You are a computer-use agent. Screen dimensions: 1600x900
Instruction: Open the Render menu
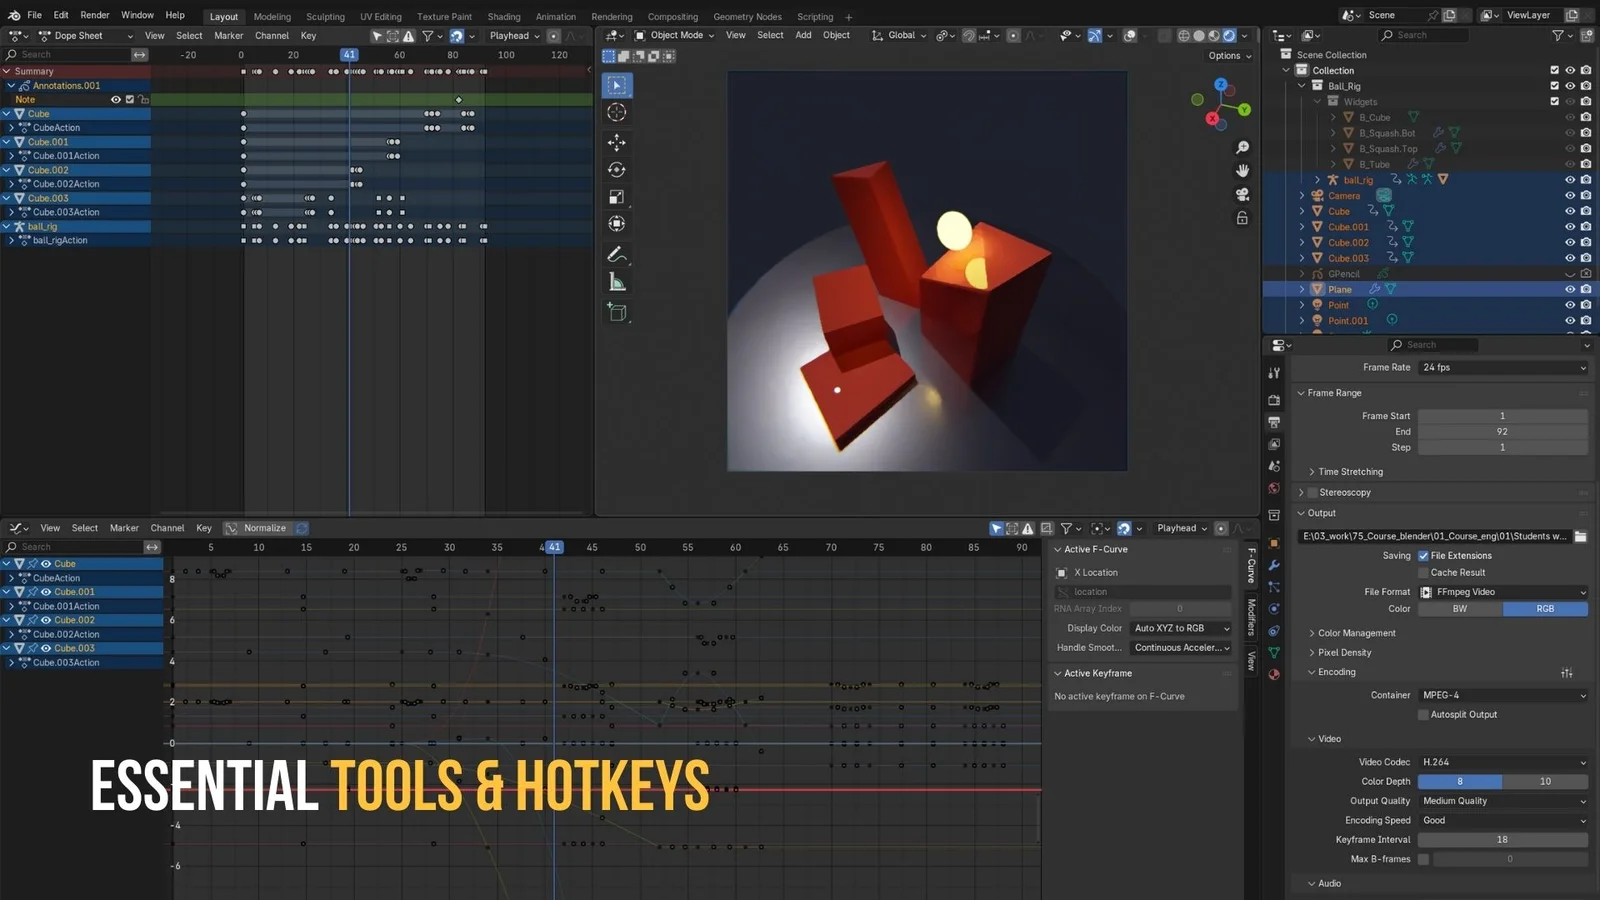pos(95,15)
